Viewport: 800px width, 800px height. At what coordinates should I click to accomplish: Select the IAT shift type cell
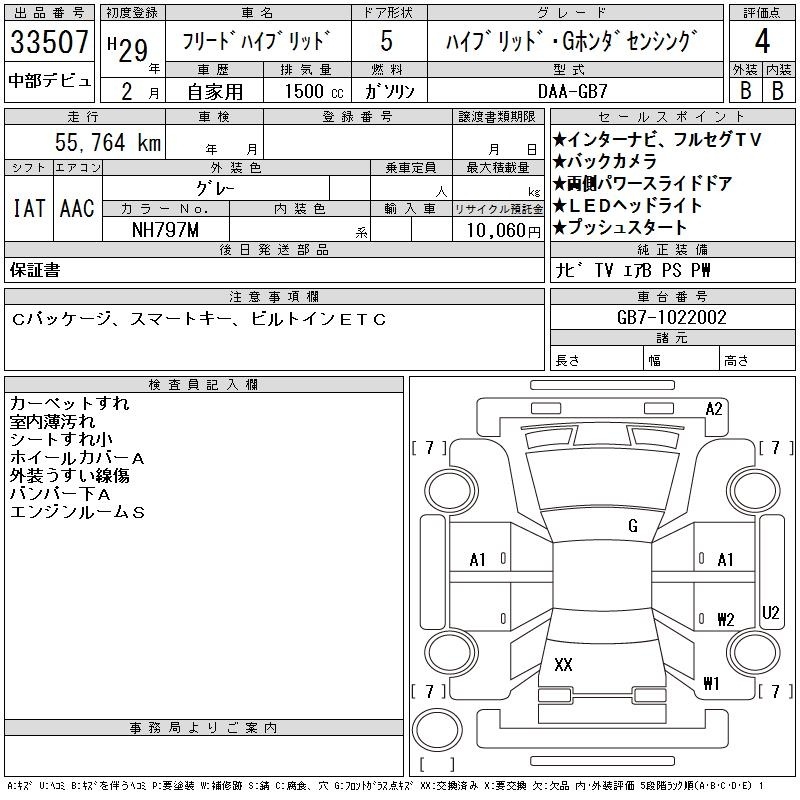point(28,208)
